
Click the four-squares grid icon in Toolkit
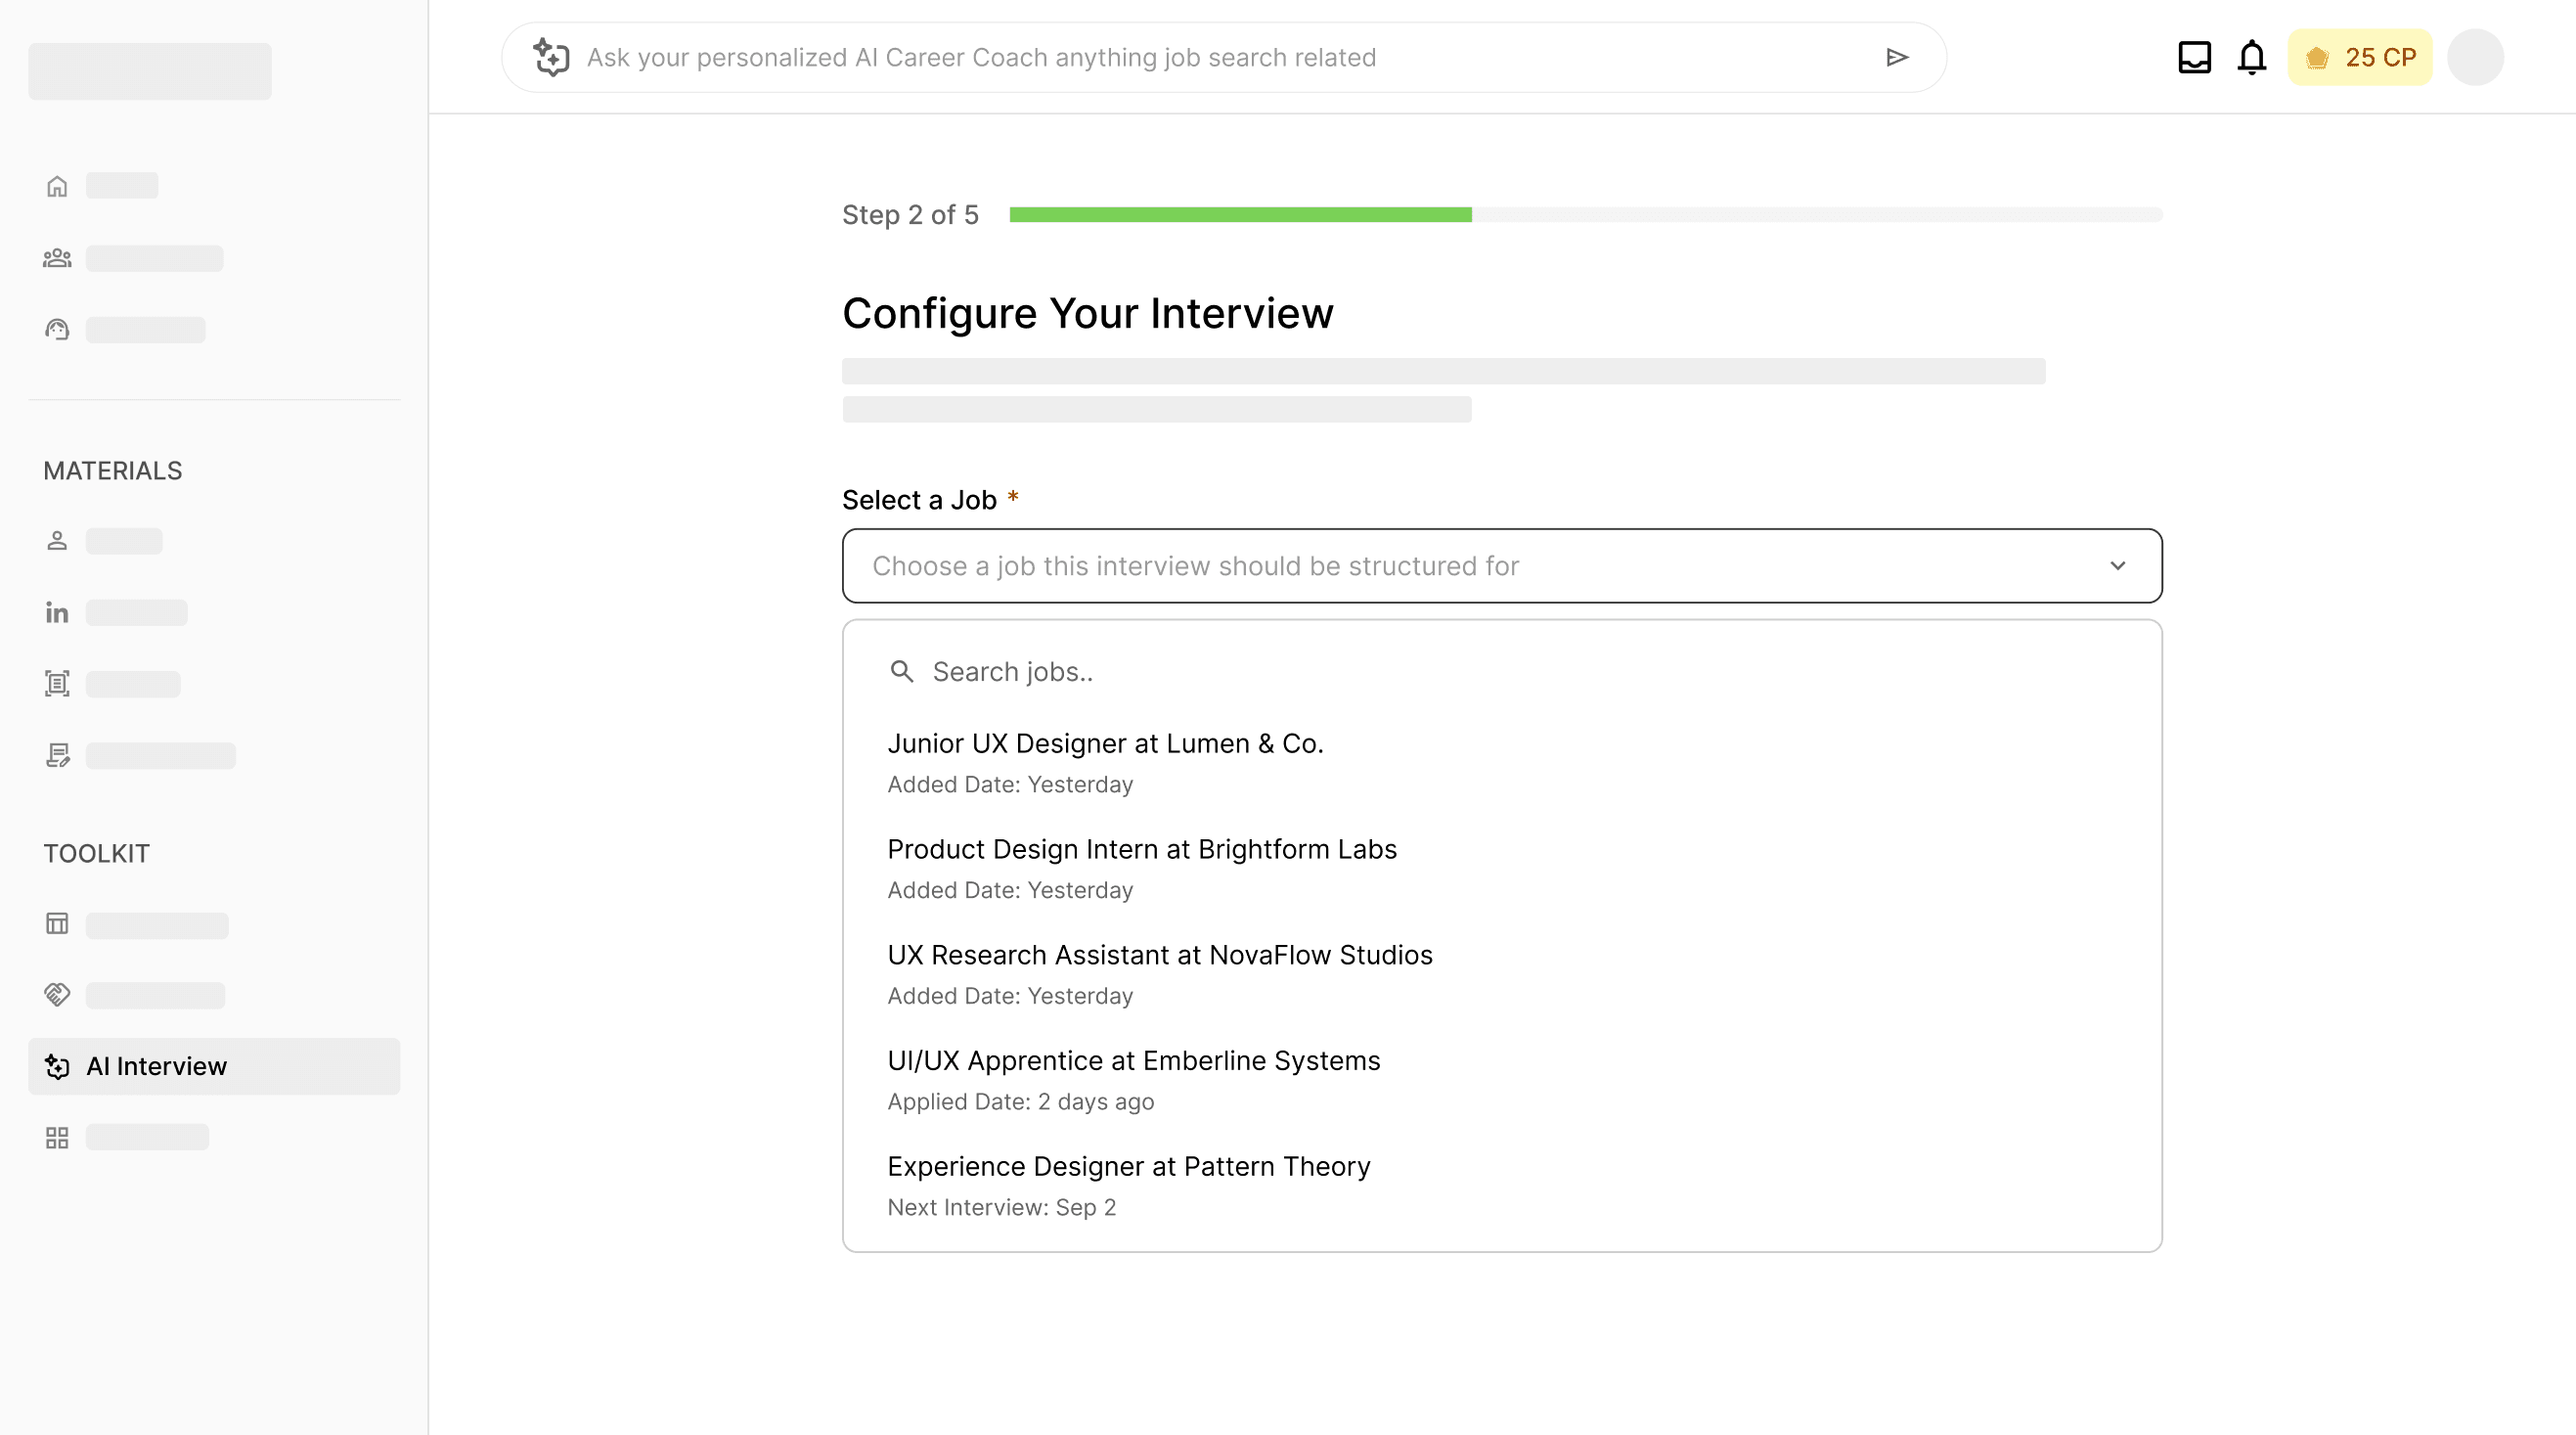[x=57, y=1138]
